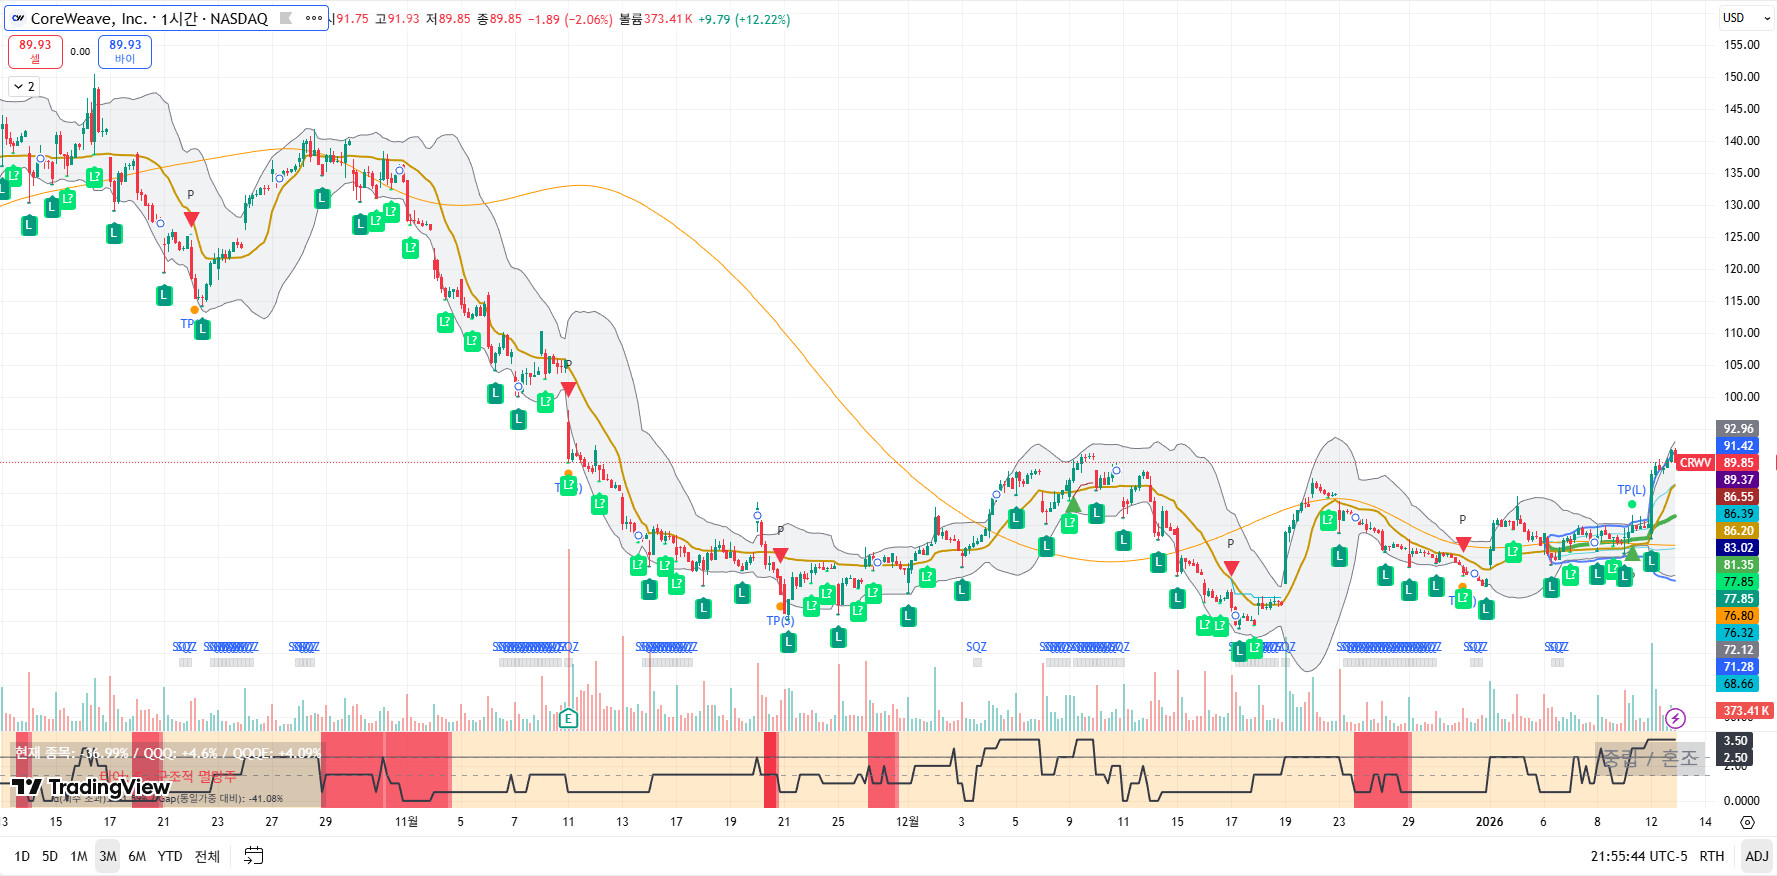
Task: Click the red 373.41 K volume label on the axis
Action: (x=1745, y=711)
